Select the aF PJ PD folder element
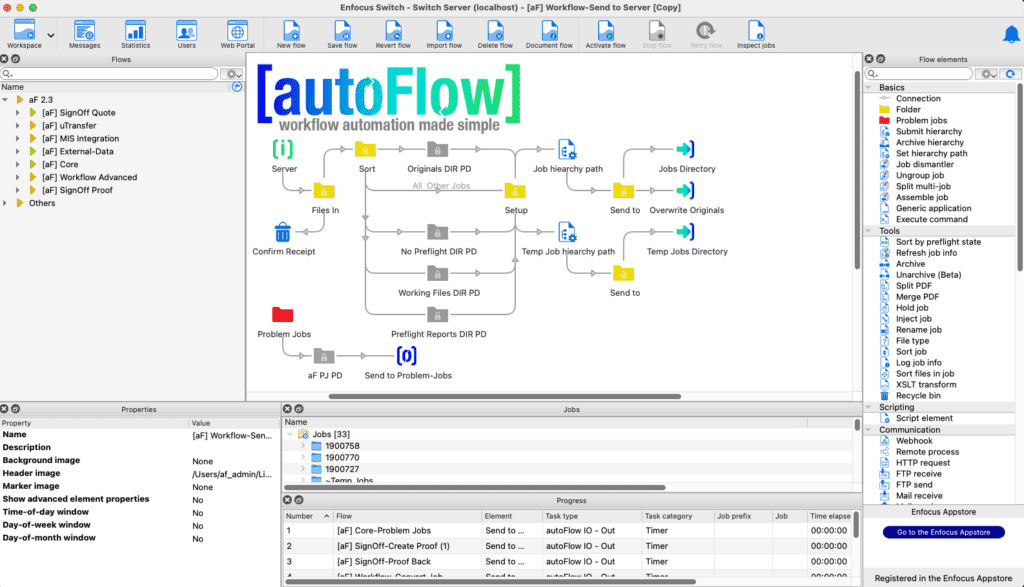The width and height of the screenshot is (1024, 587). 324,356
